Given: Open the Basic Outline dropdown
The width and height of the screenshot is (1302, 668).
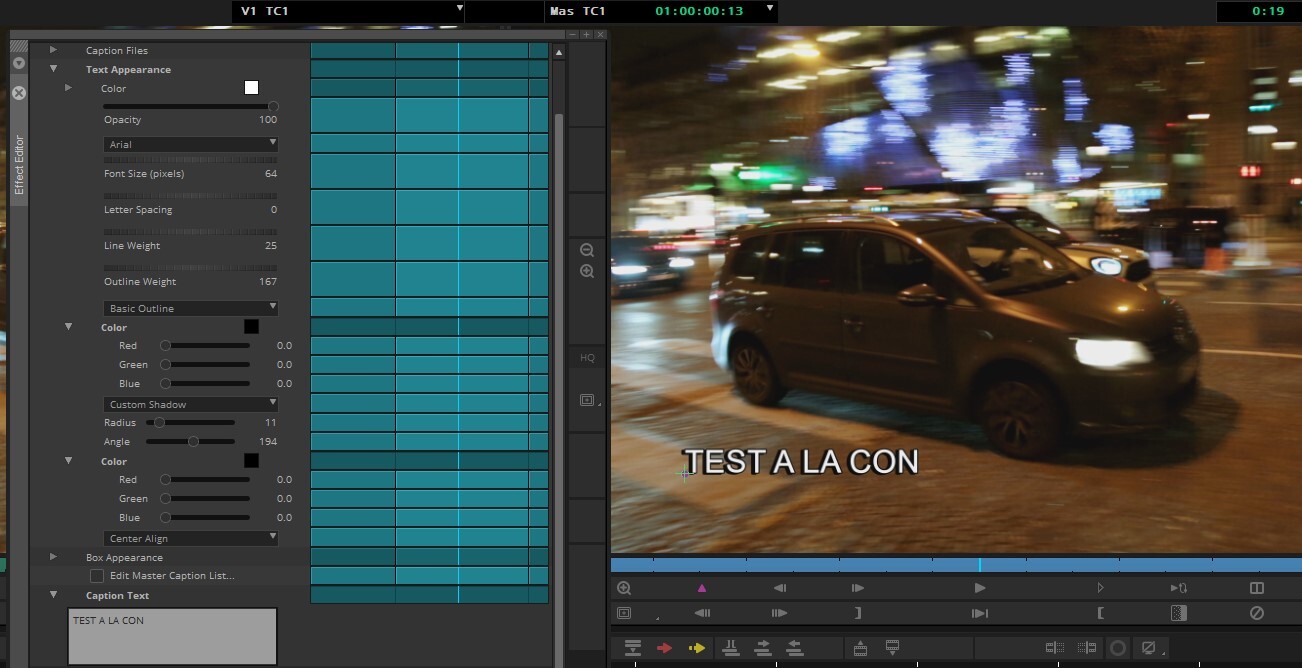Looking at the screenshot, I should point(190,308).
